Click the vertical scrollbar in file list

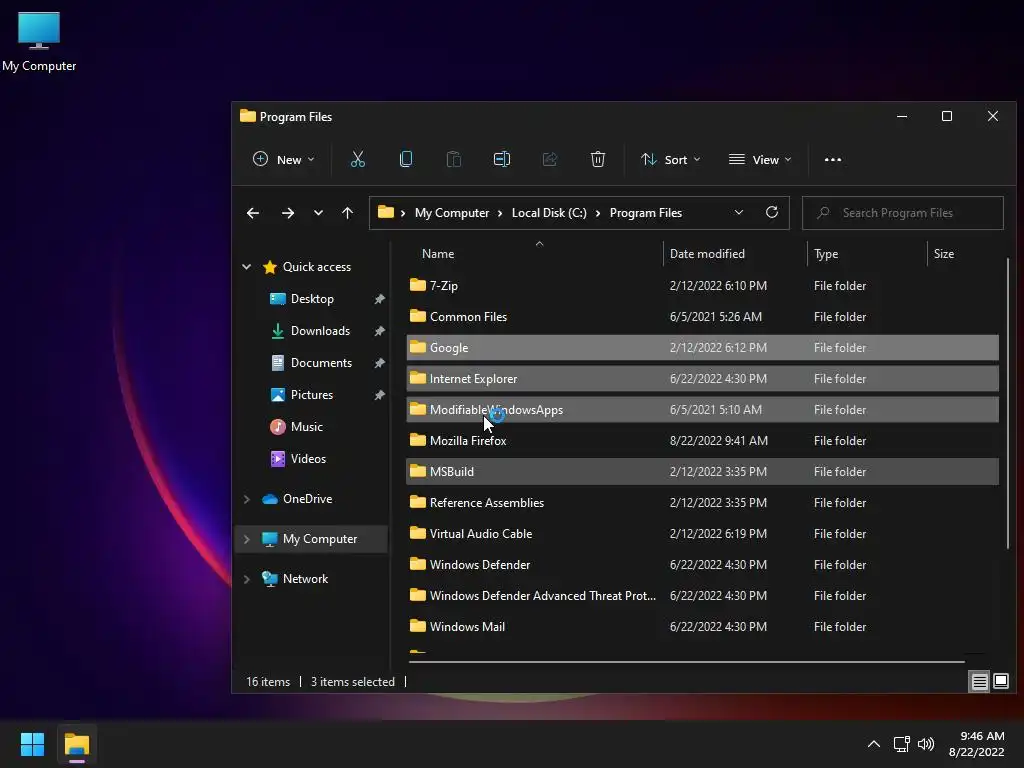pyautogui.click(x=1008, y=403)
